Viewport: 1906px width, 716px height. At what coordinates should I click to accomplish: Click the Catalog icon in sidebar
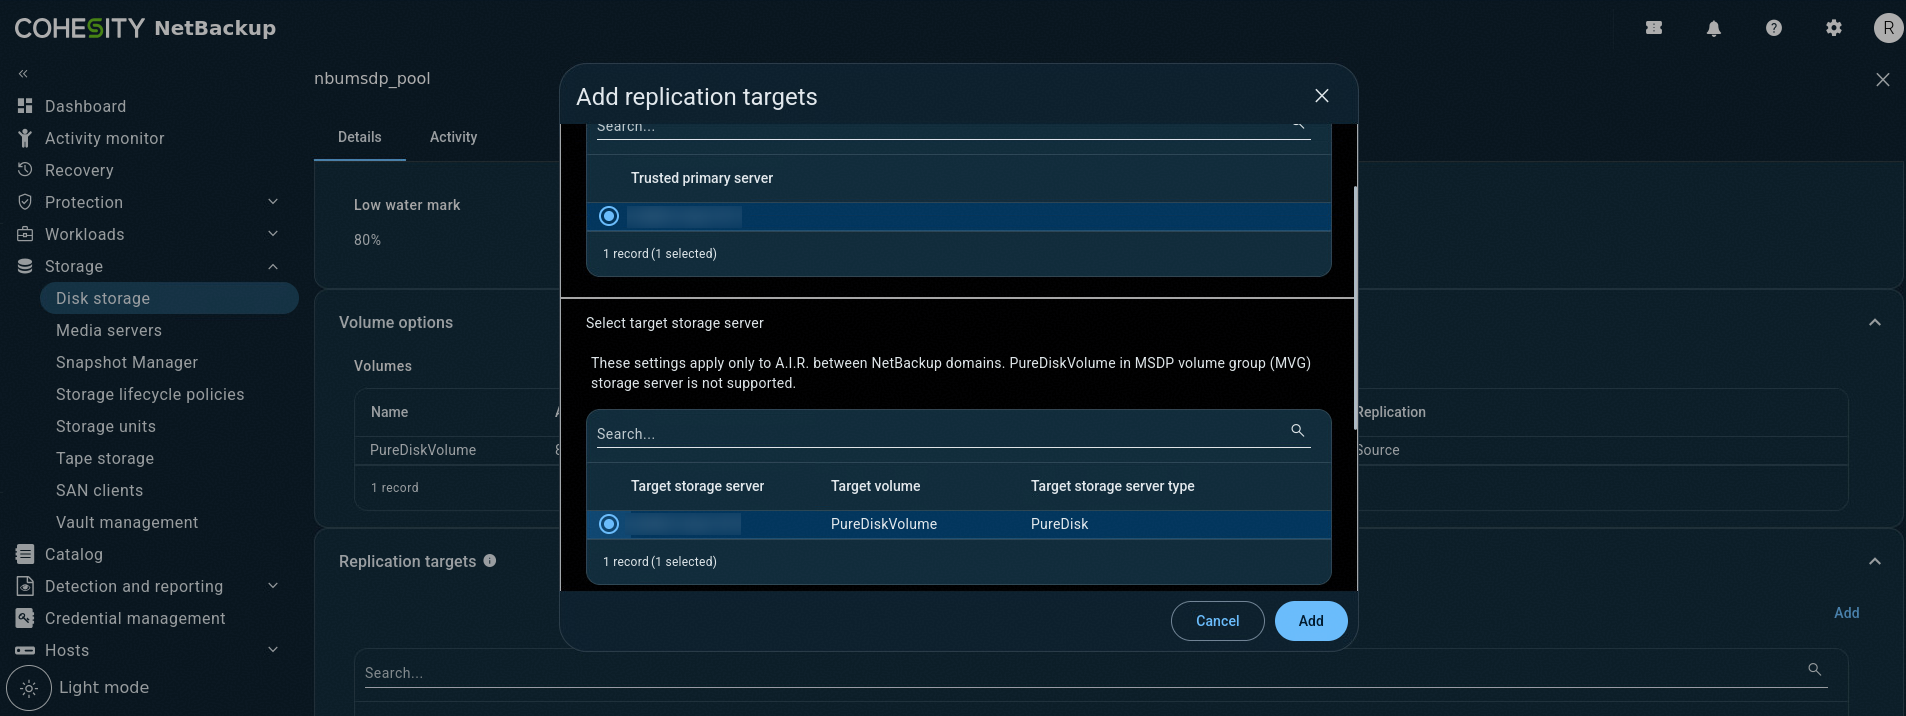pyautogui.click(x=25, y=554)
